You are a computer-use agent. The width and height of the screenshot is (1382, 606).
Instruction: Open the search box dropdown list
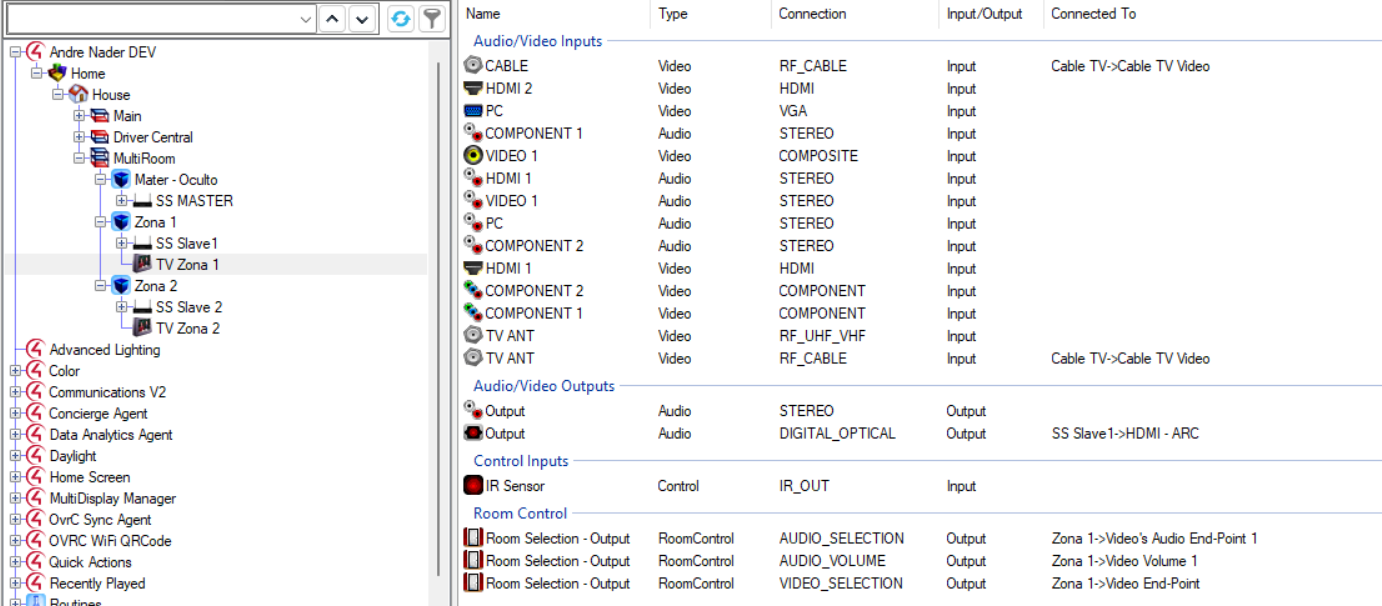click(x=306, y=18)
